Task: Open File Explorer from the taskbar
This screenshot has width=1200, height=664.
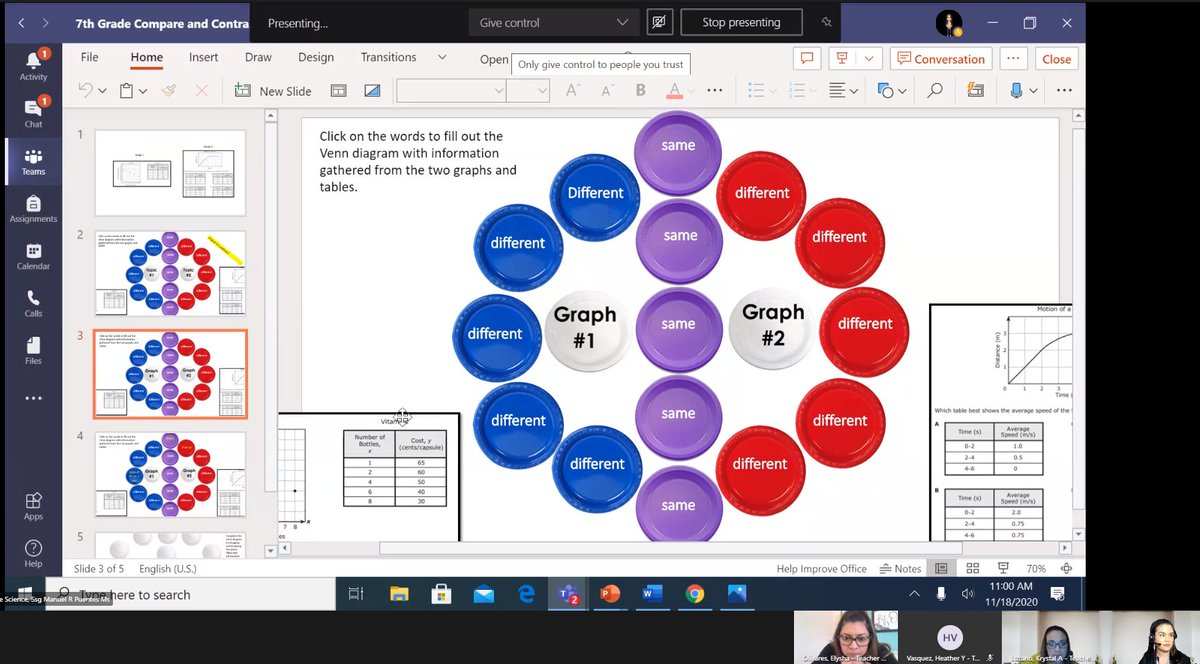Action: point(399,594)
